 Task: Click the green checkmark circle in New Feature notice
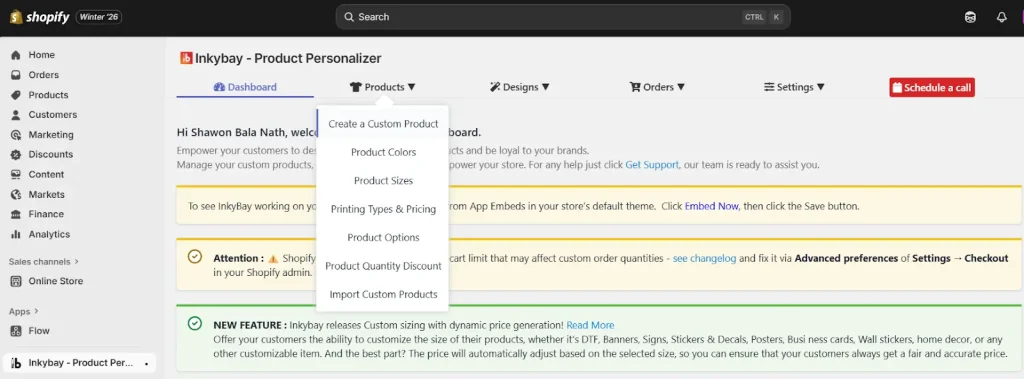[x=195, y=323]
